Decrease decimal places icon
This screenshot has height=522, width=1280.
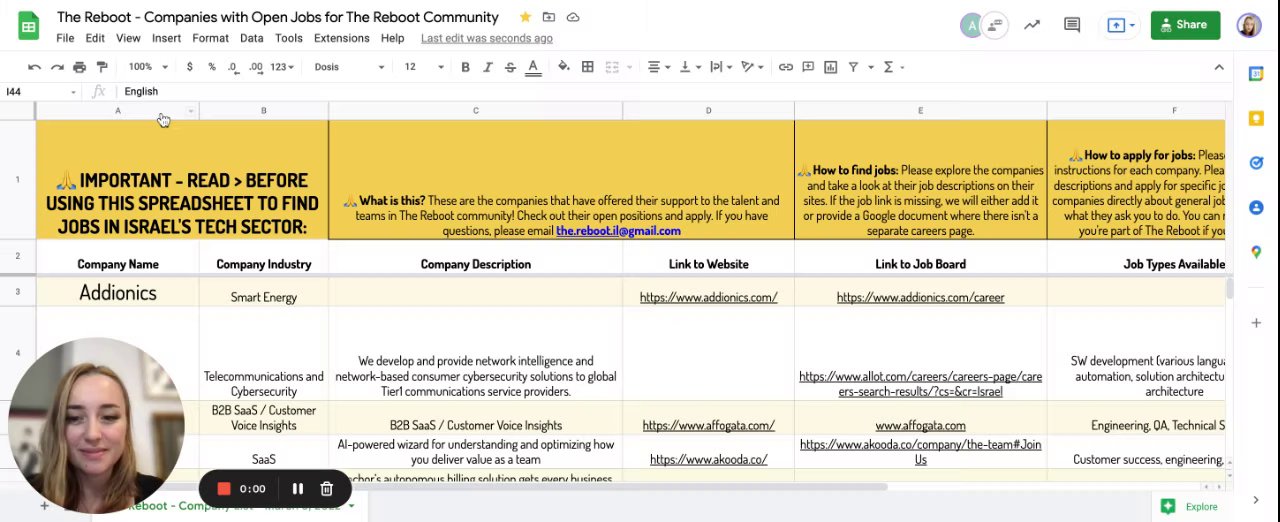tap(233, 67)
